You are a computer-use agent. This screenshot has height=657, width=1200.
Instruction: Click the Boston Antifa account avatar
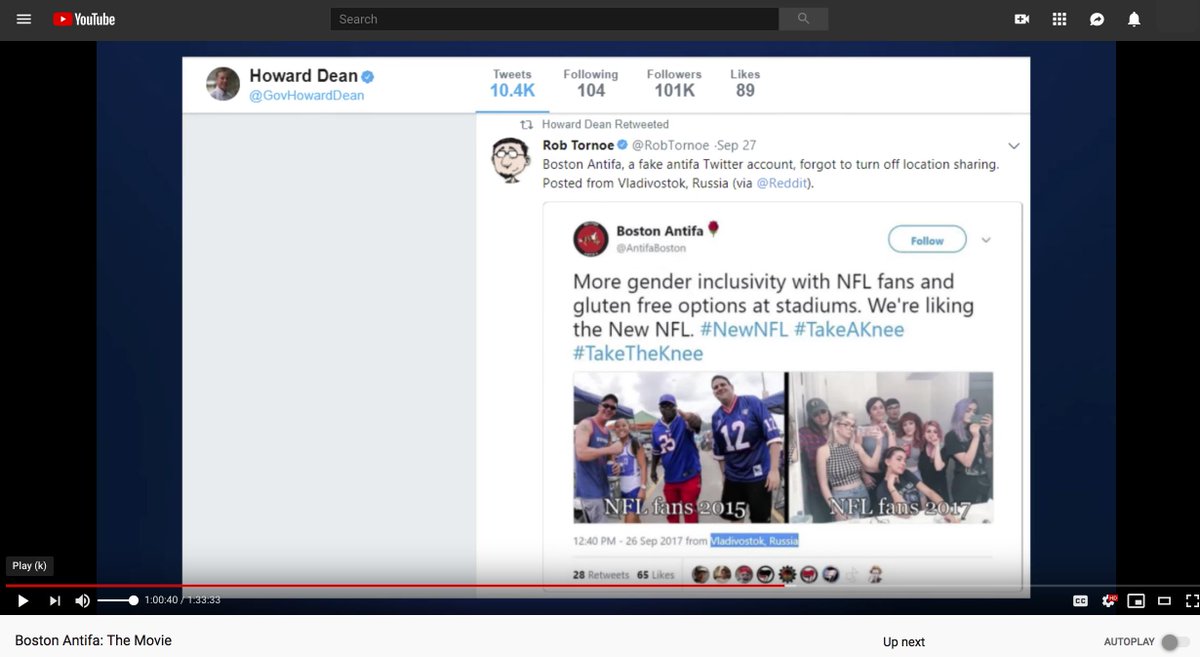(591, 240)
